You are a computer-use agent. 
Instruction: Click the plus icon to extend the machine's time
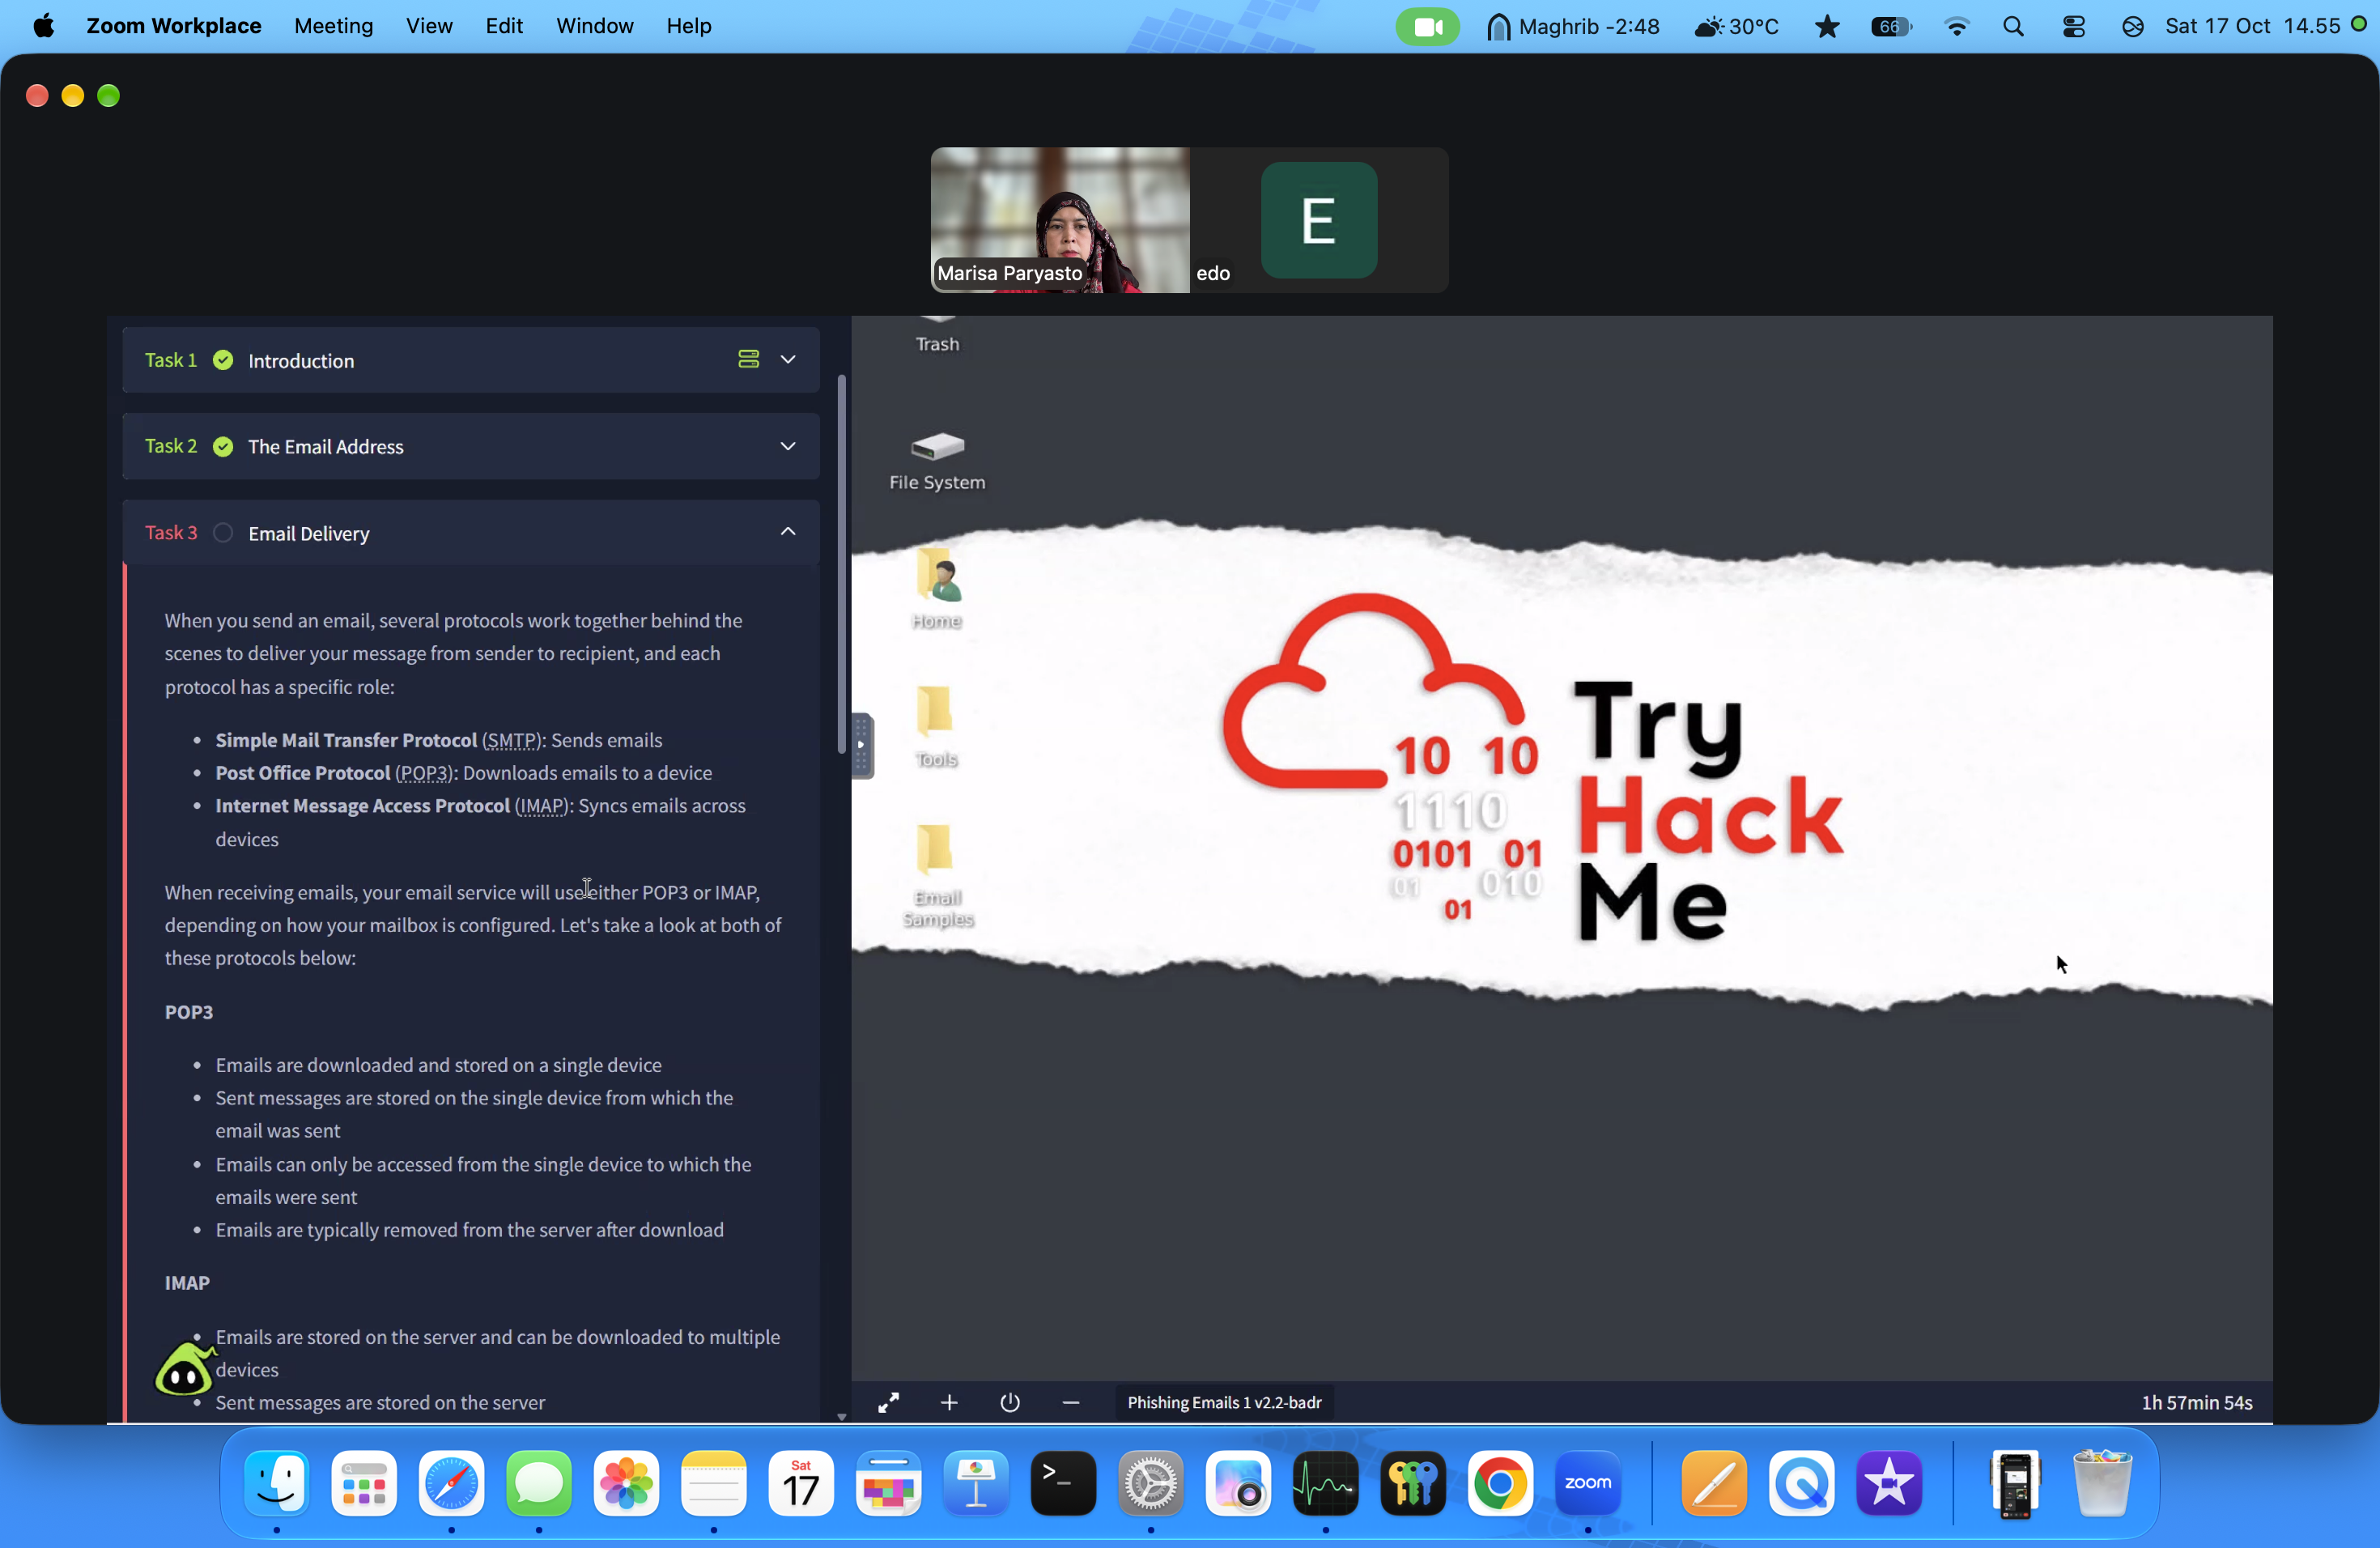click(x=949, y=1403)
